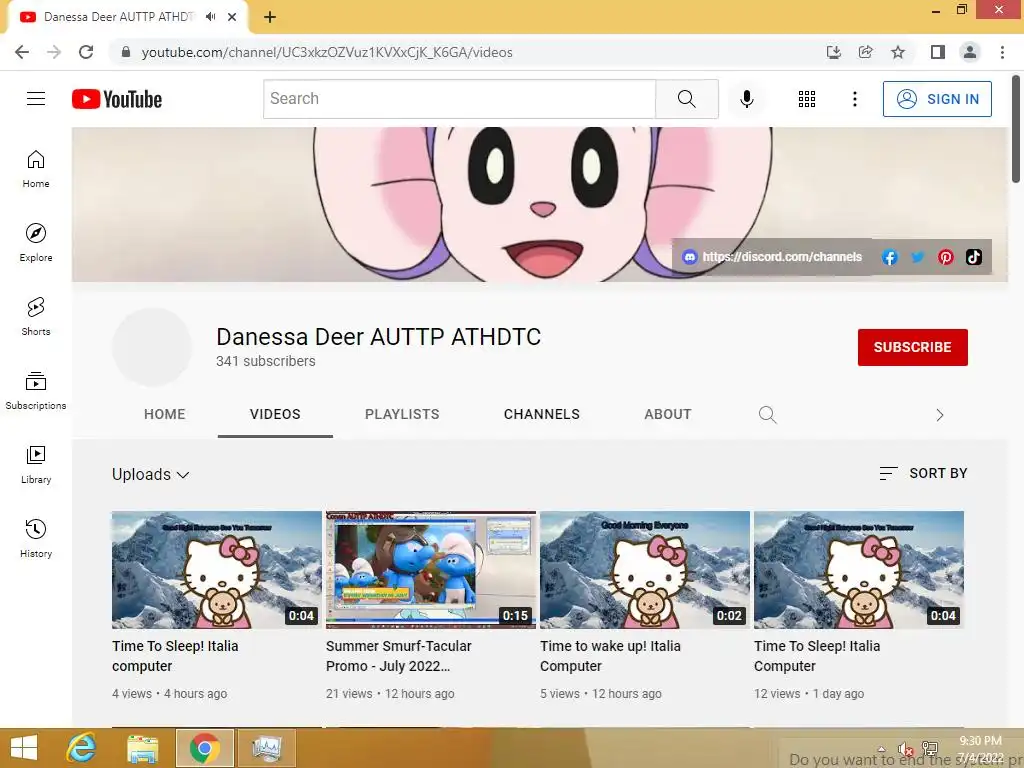Open Chrome three-dot menu
The height and width of the screenshot is (768, 1024).
click(x=1002, y=52)
